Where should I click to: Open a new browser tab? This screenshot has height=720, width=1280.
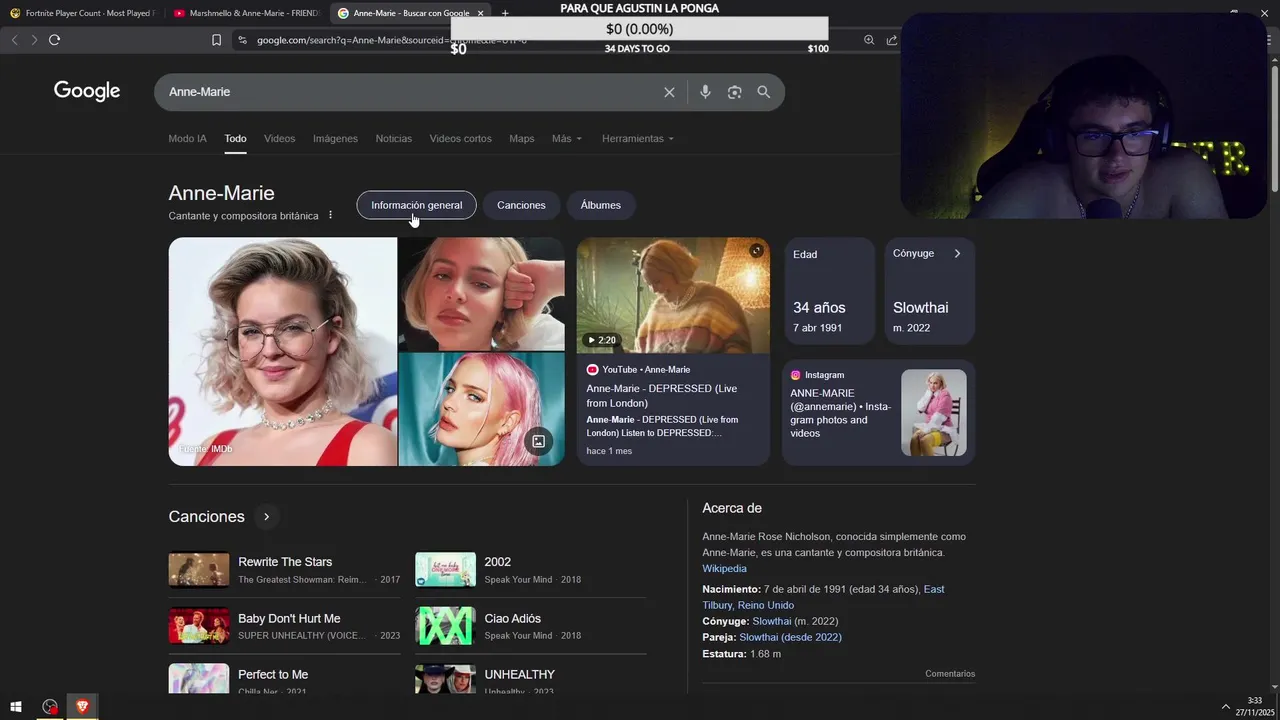pyautogui.click(x=505, y=13)
